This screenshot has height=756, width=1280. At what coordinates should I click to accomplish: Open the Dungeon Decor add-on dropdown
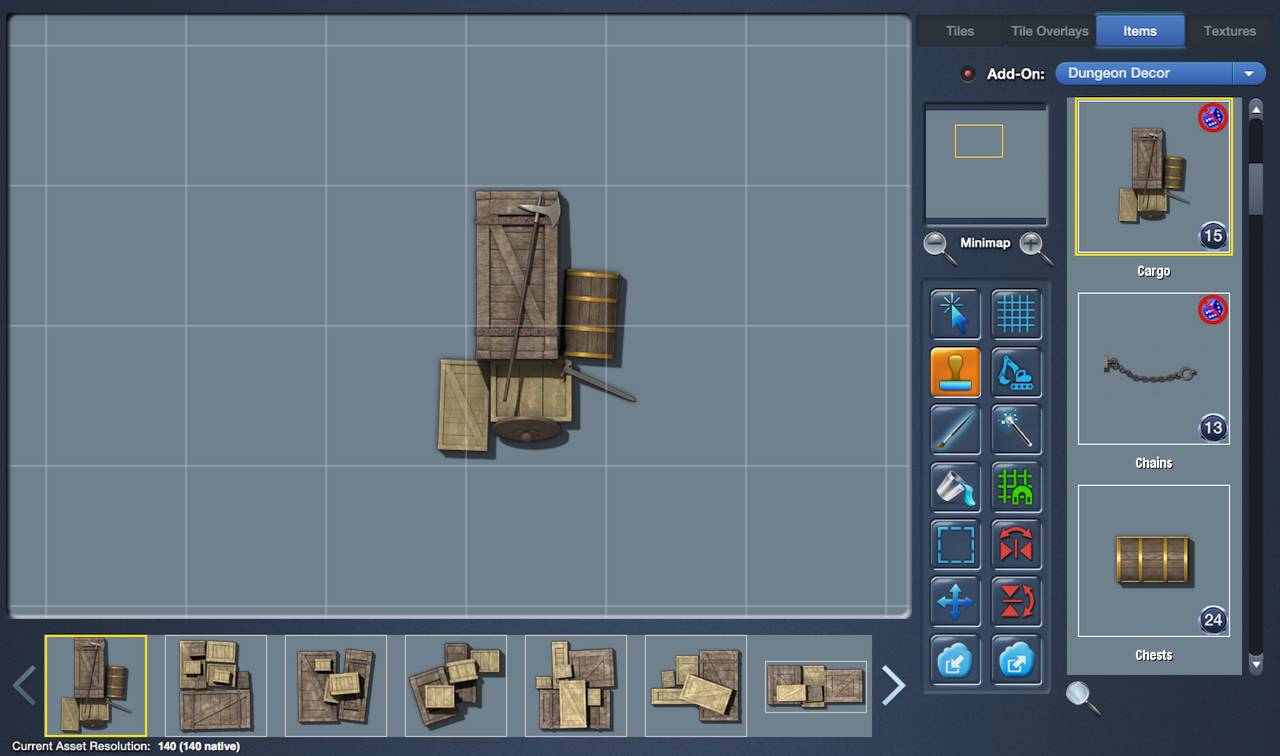[1160, 73]
